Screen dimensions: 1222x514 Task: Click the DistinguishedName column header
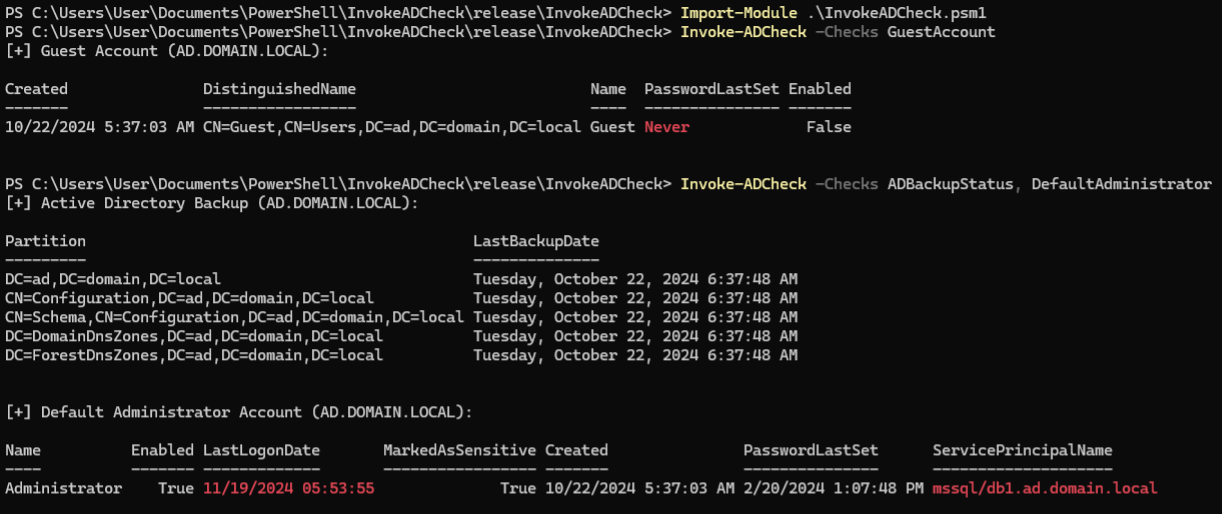click(x=279, y=89)
